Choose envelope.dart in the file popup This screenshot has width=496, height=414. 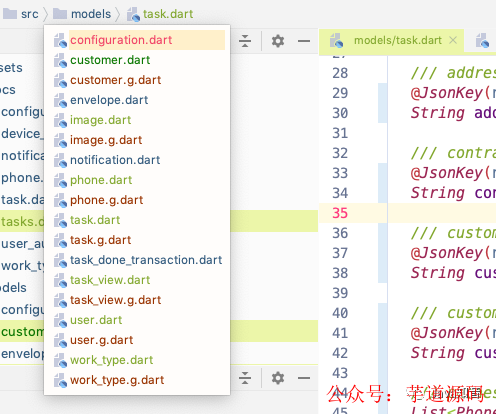click(x=109, y=100)
